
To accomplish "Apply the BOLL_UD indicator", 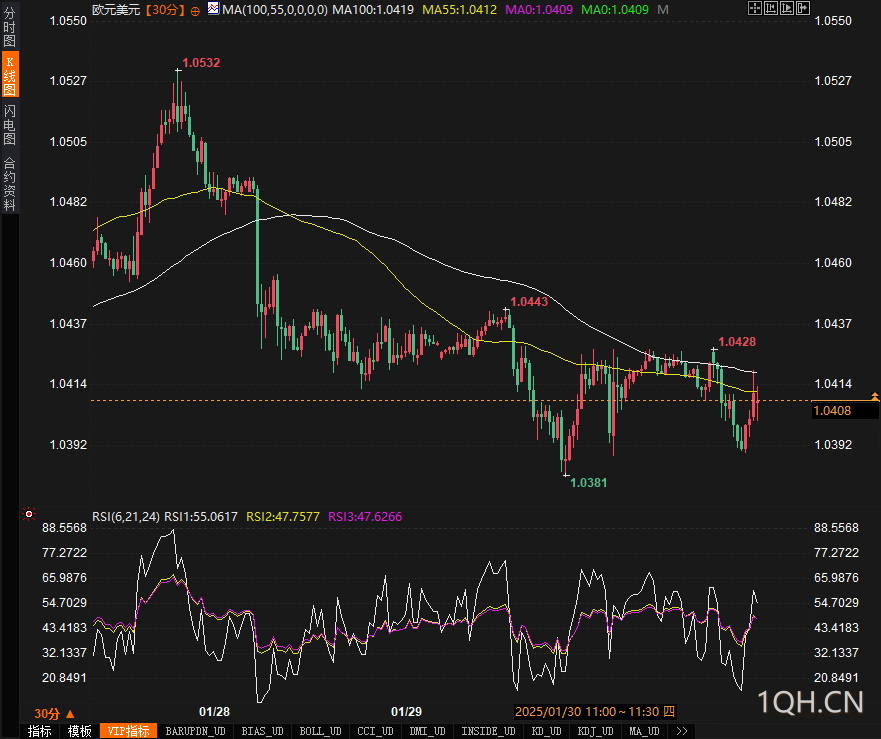I will pos(320,731).
